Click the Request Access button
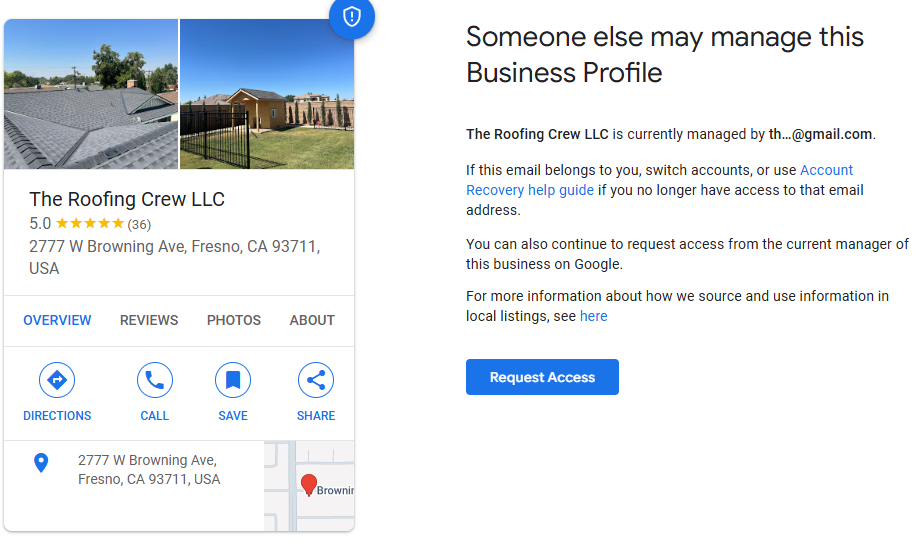The height and width of the screenshot is (545, 919). coord(542,377)
